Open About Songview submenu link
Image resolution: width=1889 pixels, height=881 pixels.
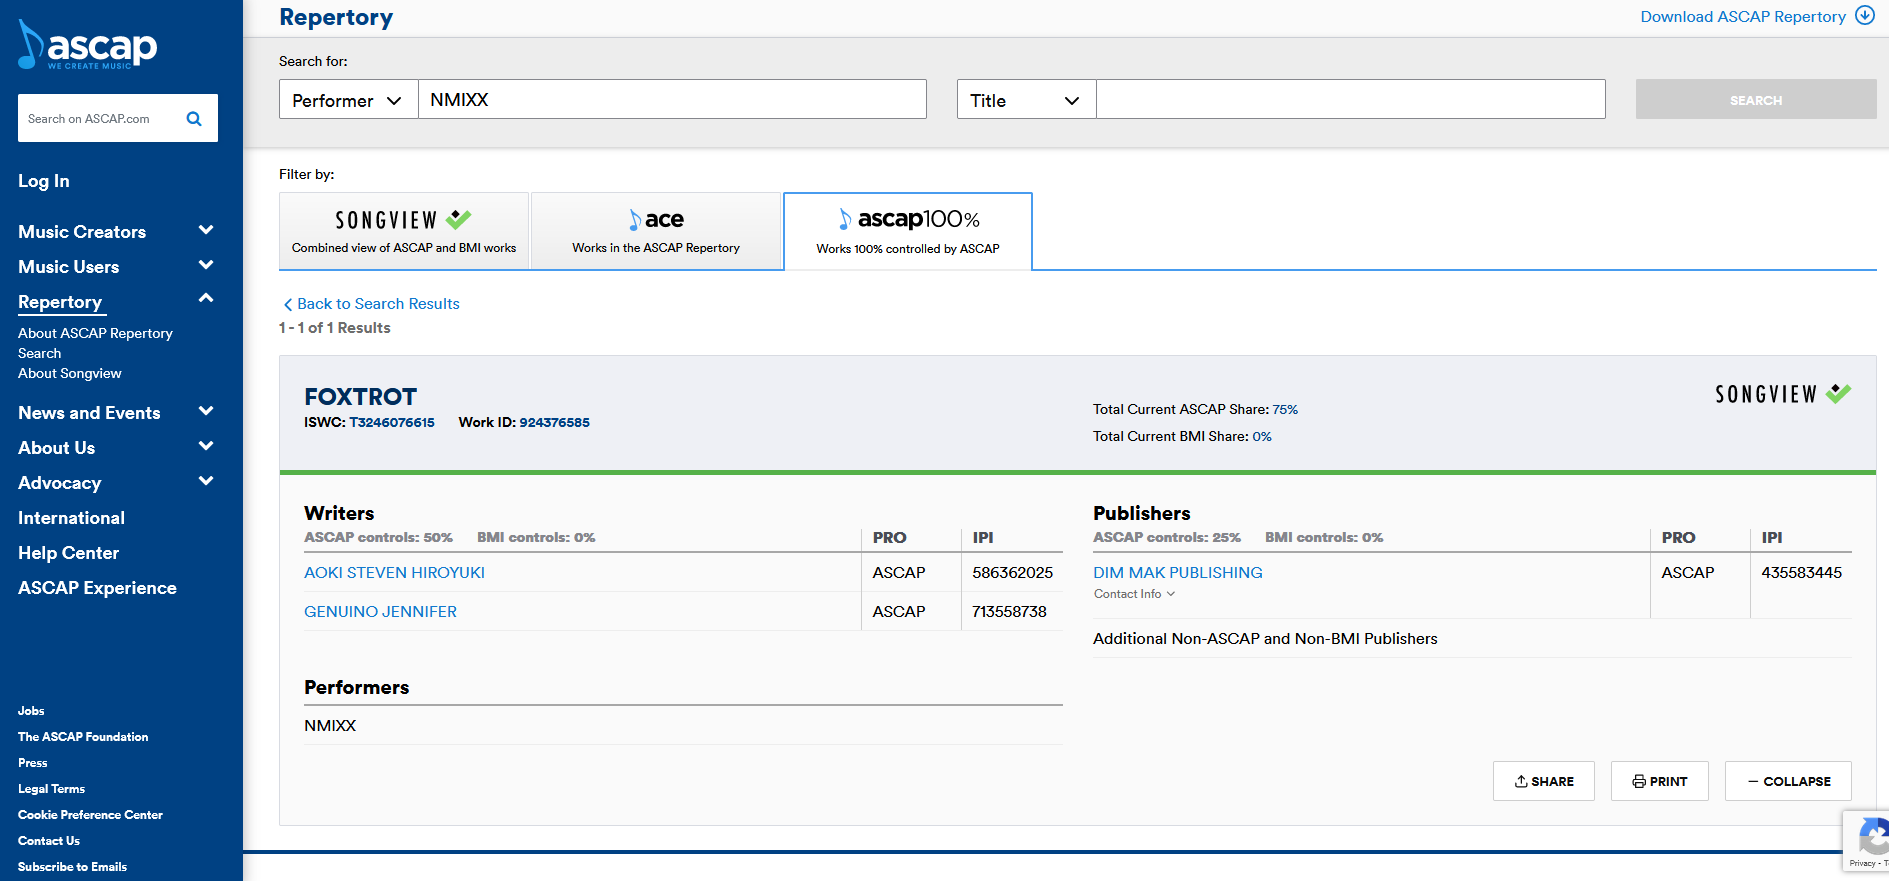[70, 373]
